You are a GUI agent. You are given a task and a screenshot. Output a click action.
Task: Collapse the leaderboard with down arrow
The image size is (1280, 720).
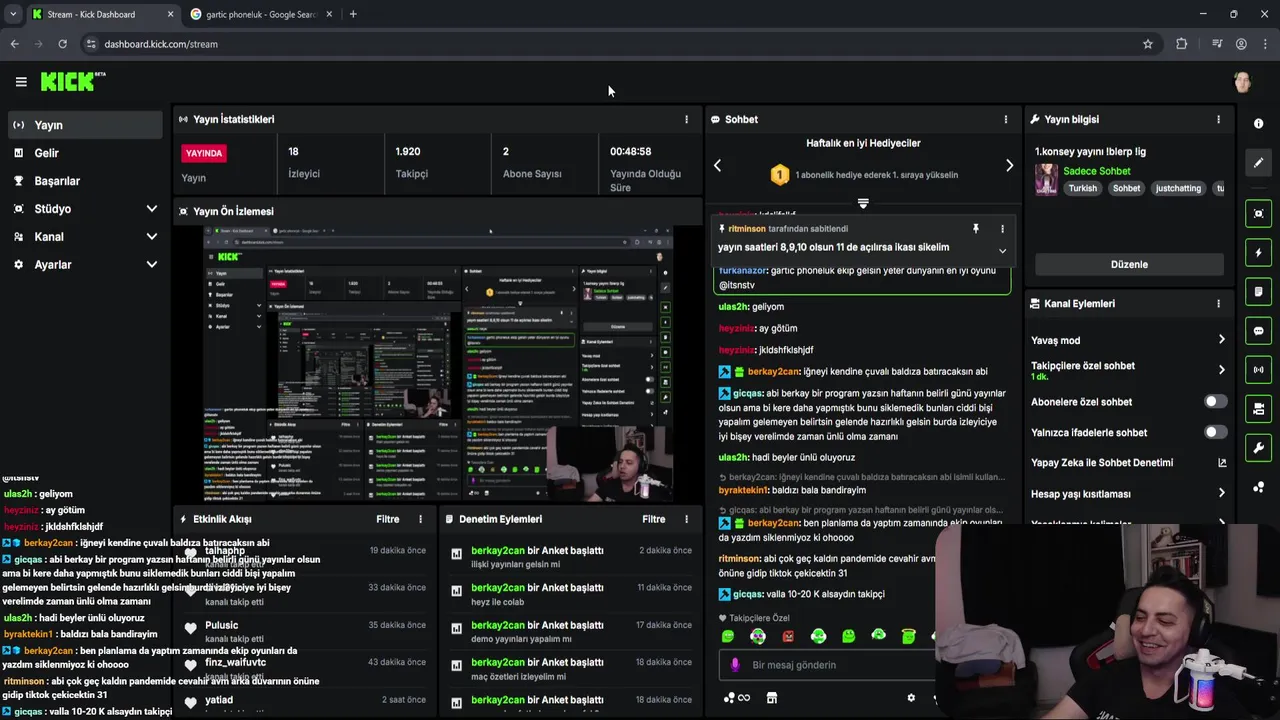pos(863,203)
